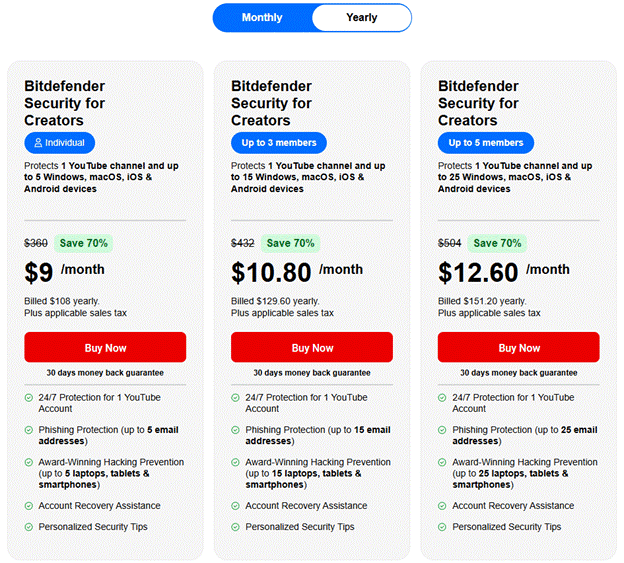The width and height of the screenshot is (624, 563).
Task: Switch billing to Yearly
Action: click(x=361, y=18)
